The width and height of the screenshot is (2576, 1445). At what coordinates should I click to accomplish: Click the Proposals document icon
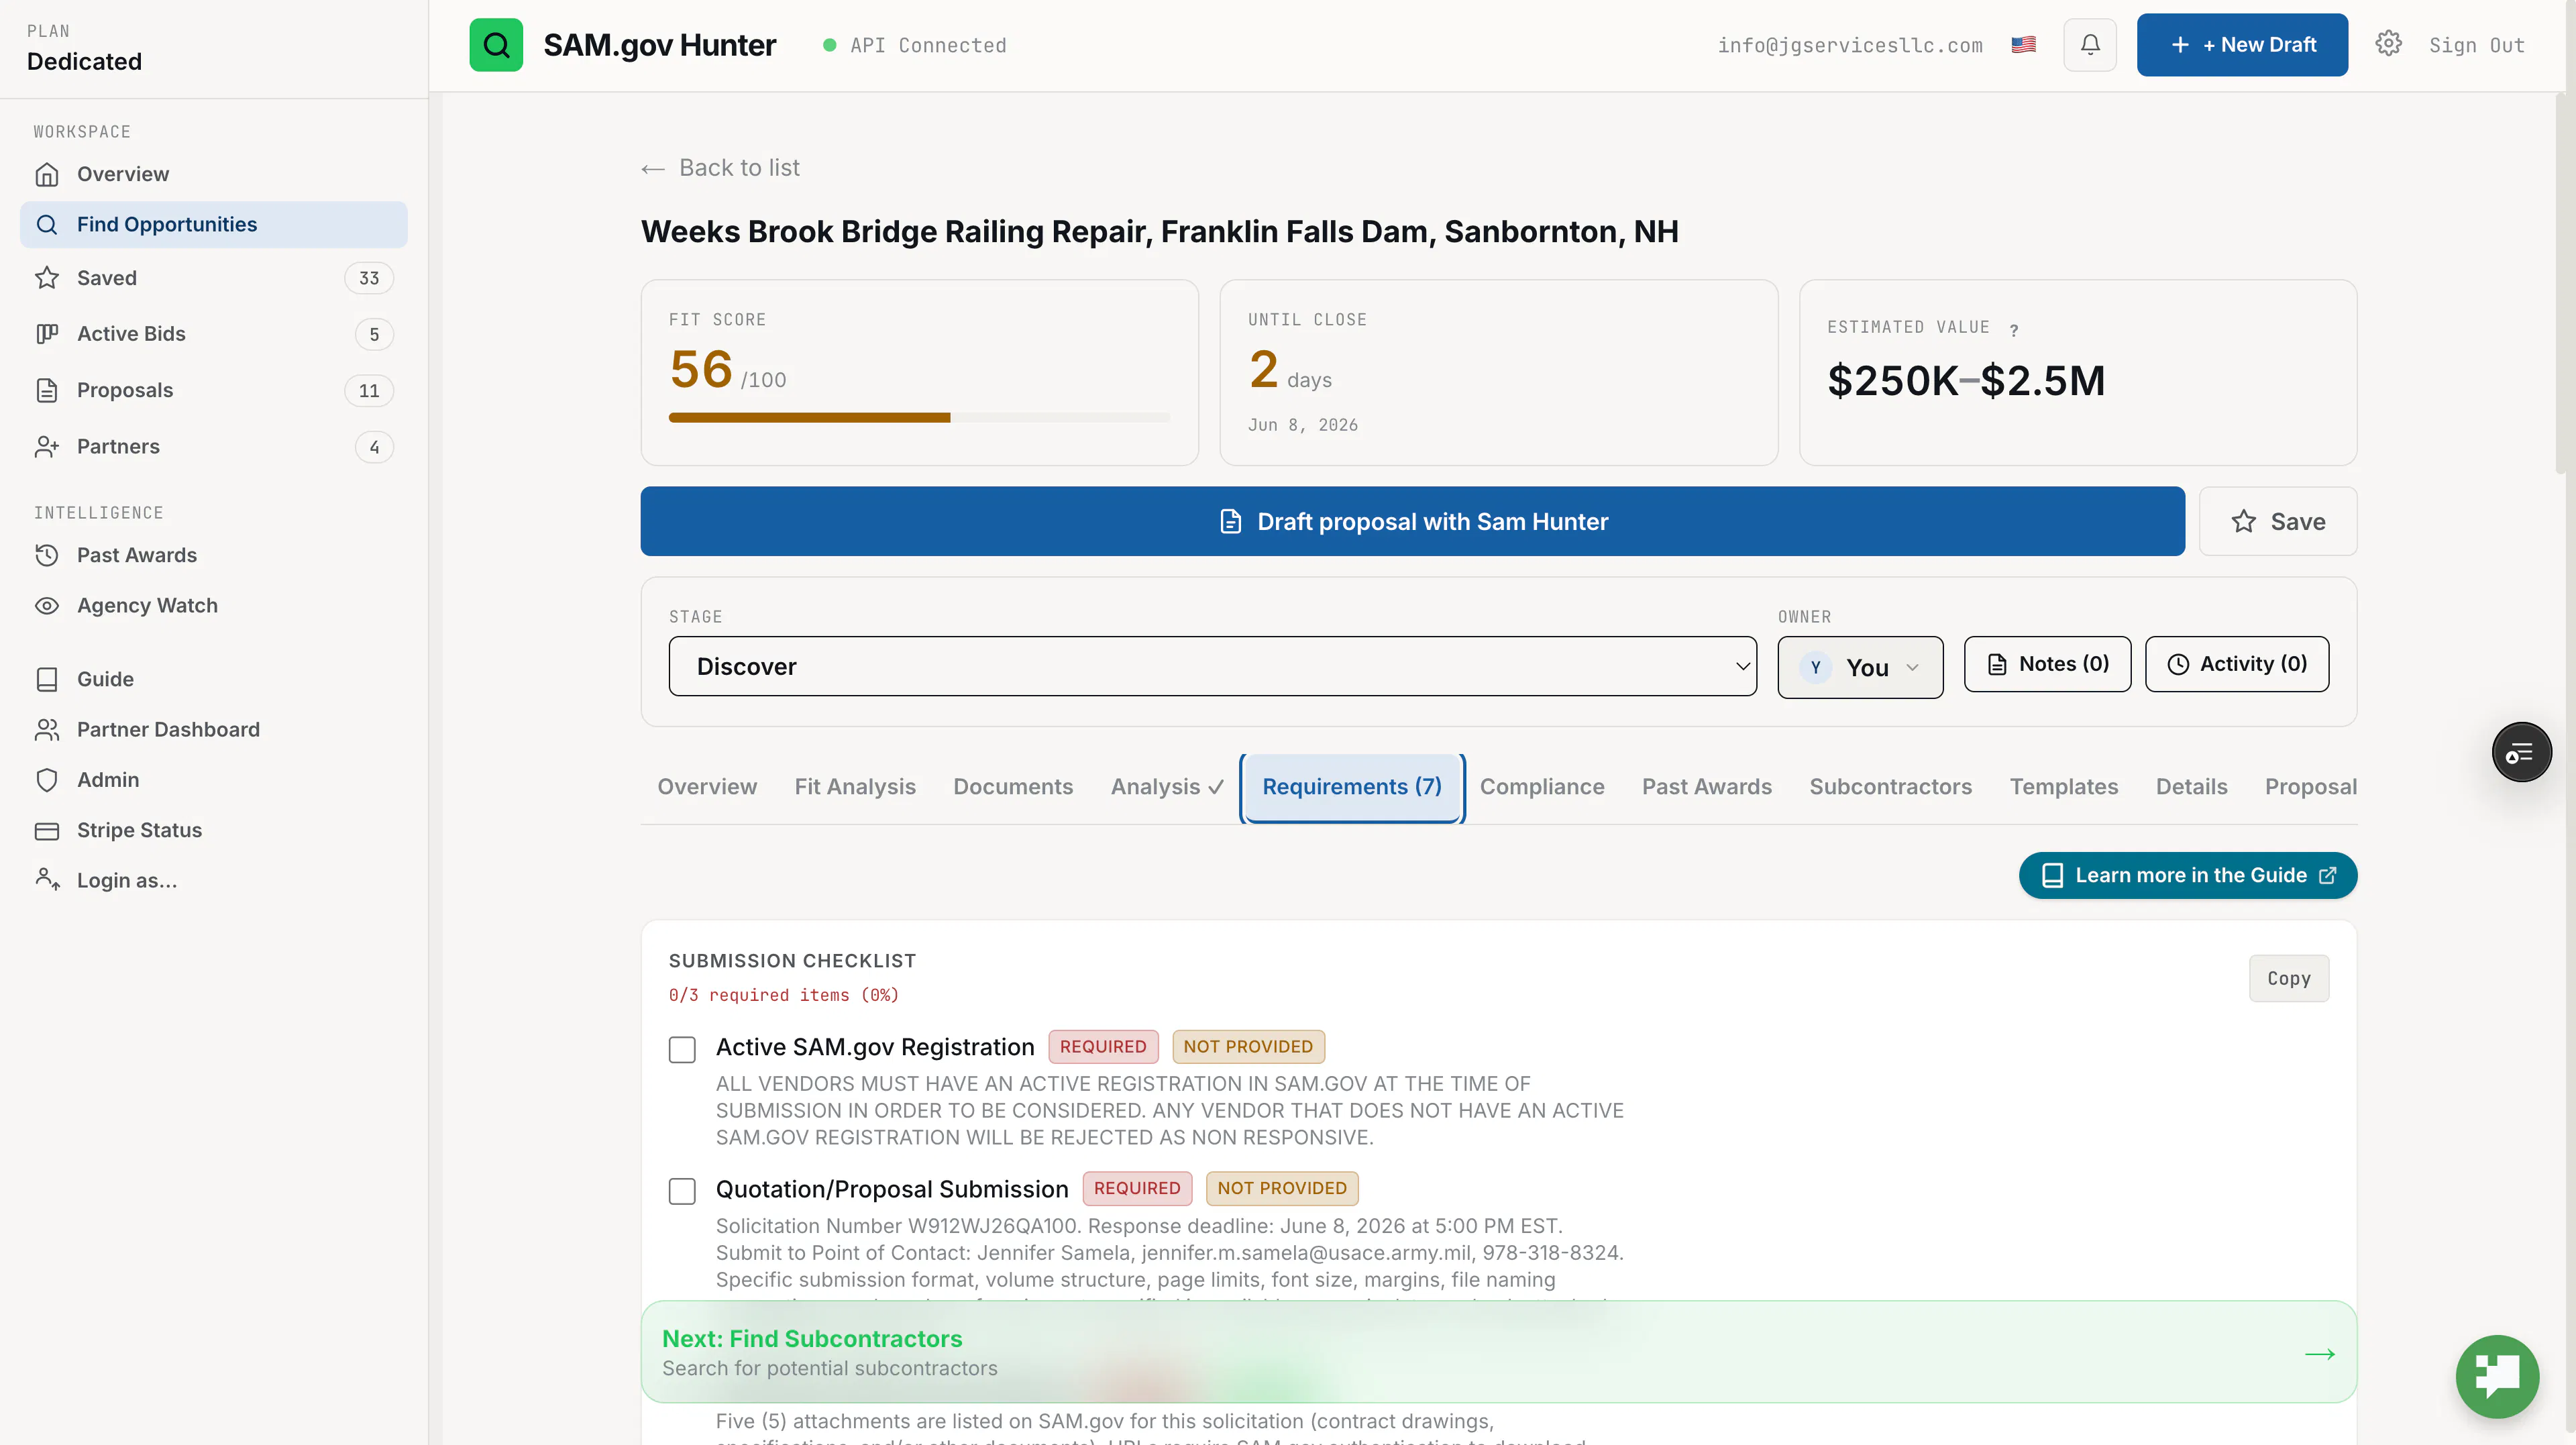coord(47,390)
